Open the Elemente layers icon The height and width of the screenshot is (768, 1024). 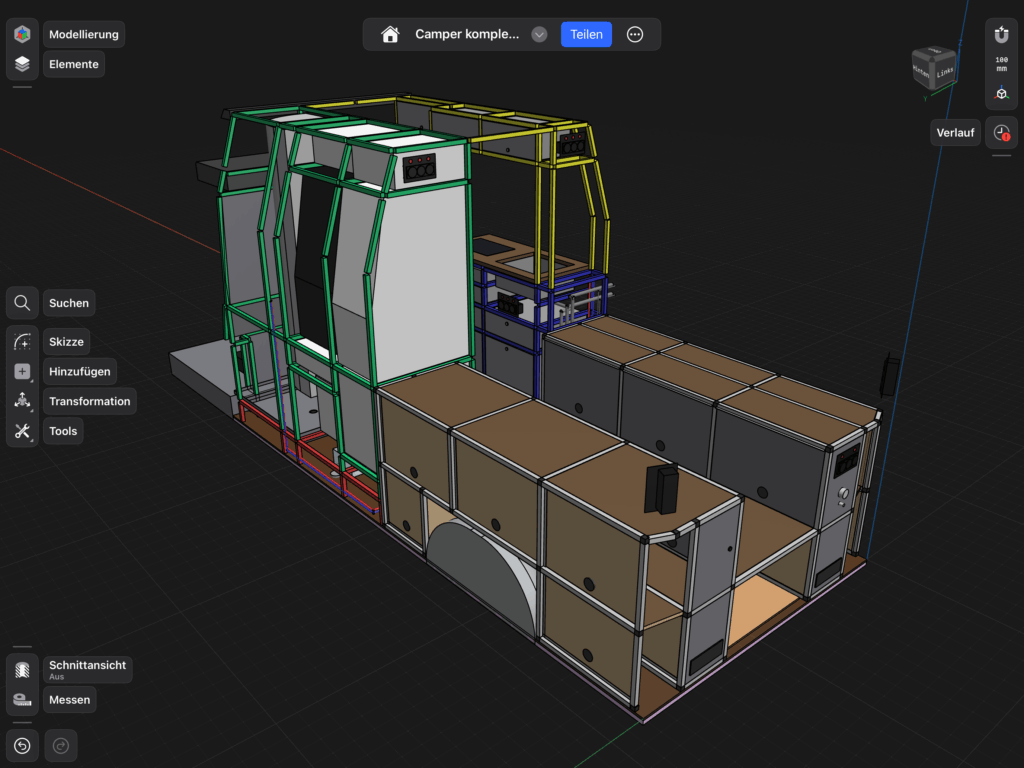[x=22, y=64]
